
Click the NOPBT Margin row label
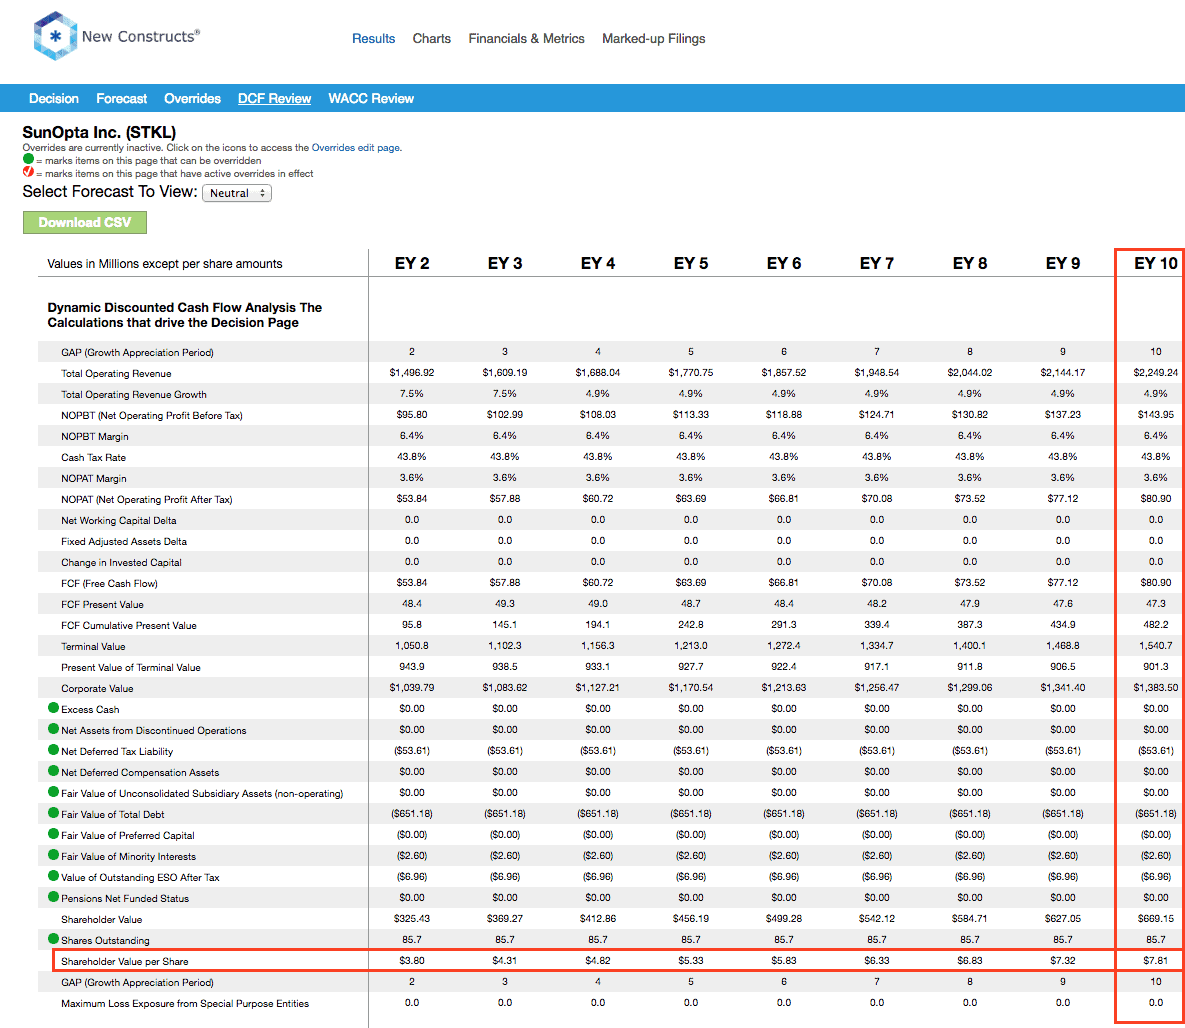pyautogui.click(x=94, y=436)
